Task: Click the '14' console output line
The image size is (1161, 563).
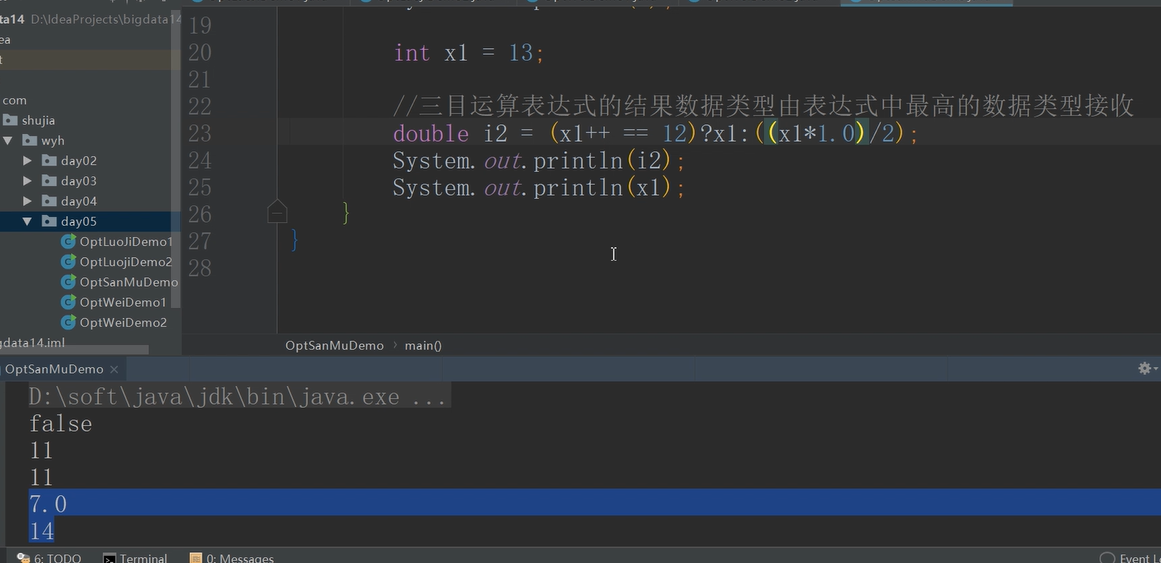Action: tap(41, 530)
